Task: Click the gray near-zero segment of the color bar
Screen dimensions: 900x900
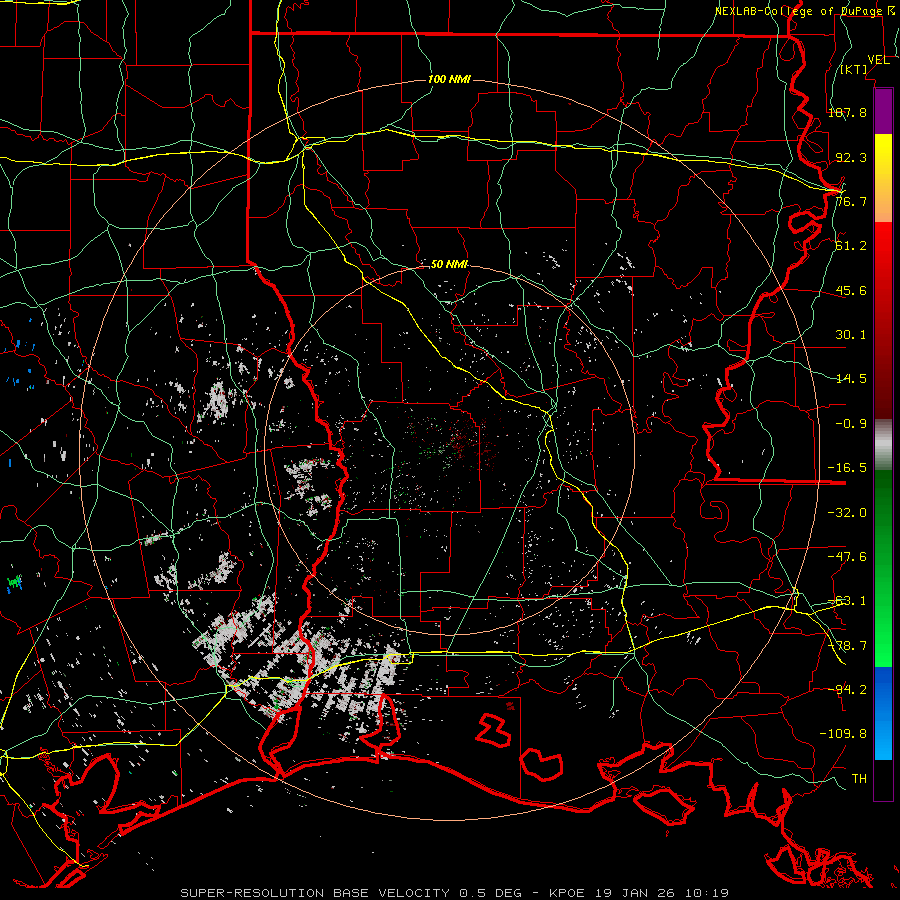Action: point(883,445)
